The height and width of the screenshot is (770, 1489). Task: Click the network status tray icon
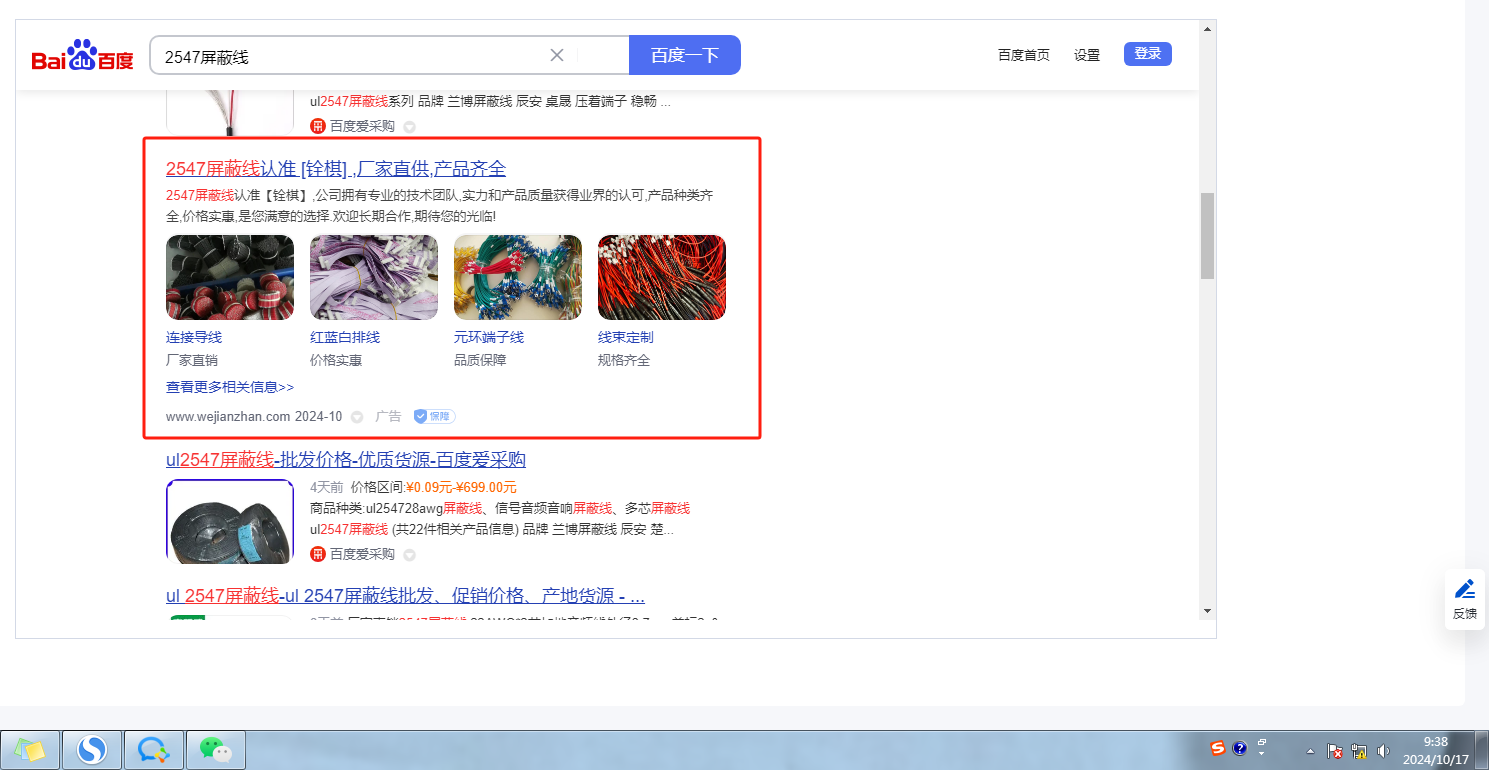click(1359, 751)
